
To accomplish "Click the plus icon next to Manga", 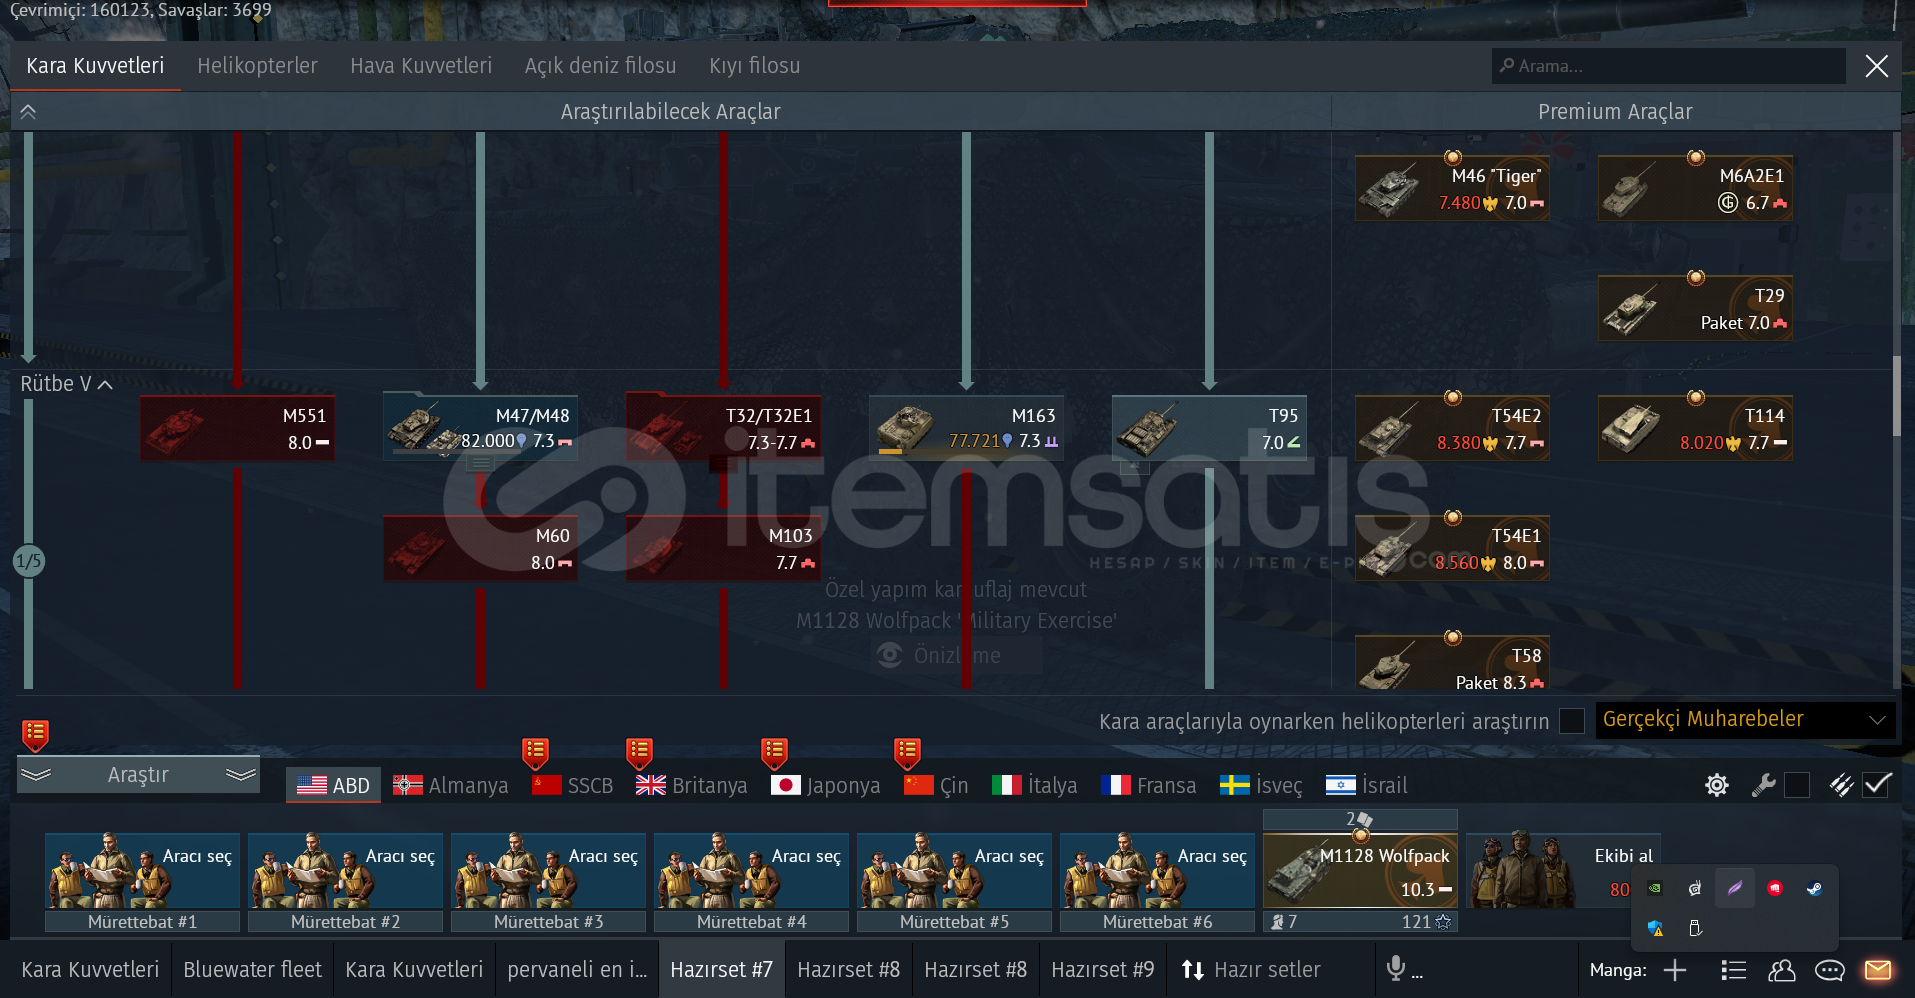I will pyautogui.click(x=1675, y=970).
